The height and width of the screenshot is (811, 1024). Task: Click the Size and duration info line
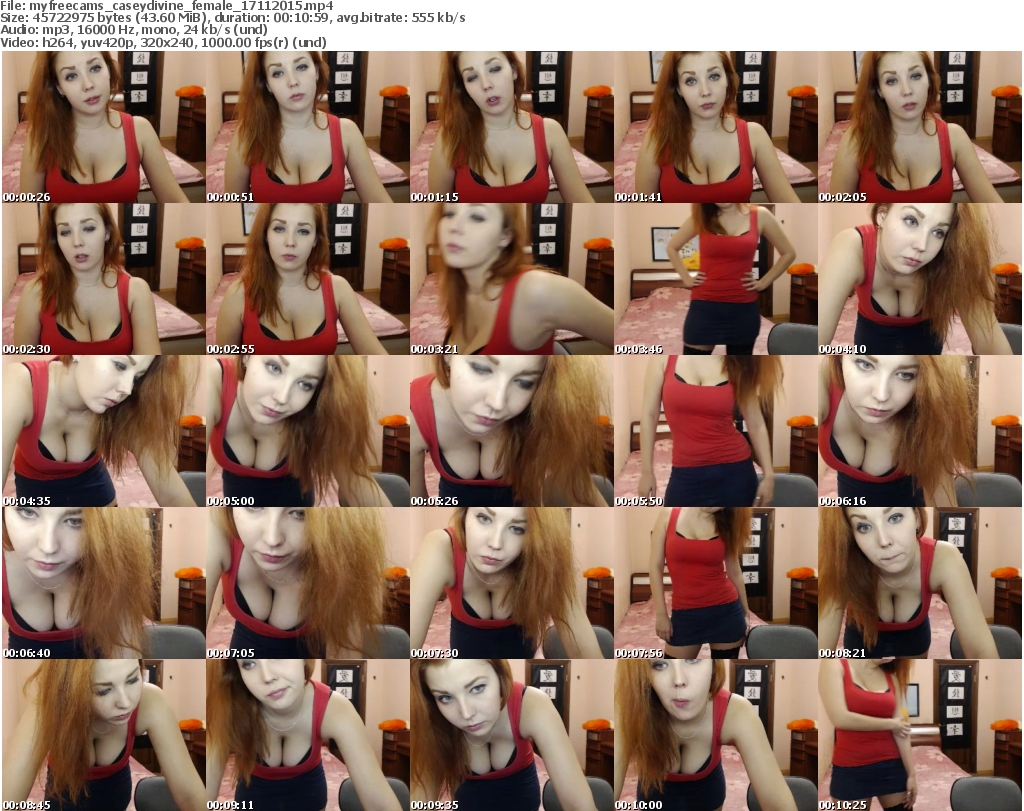[233, 18]
